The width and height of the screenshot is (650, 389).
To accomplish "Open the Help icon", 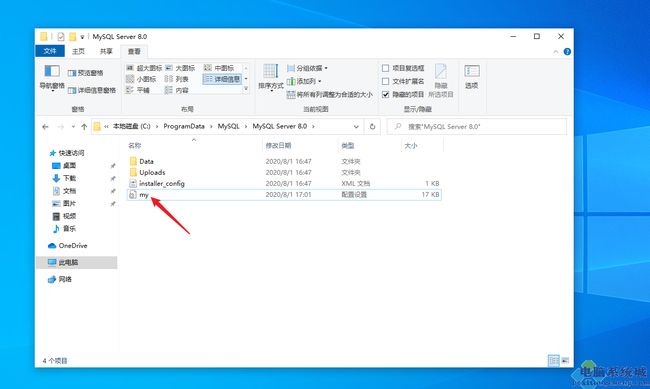I will pos(567,51).
